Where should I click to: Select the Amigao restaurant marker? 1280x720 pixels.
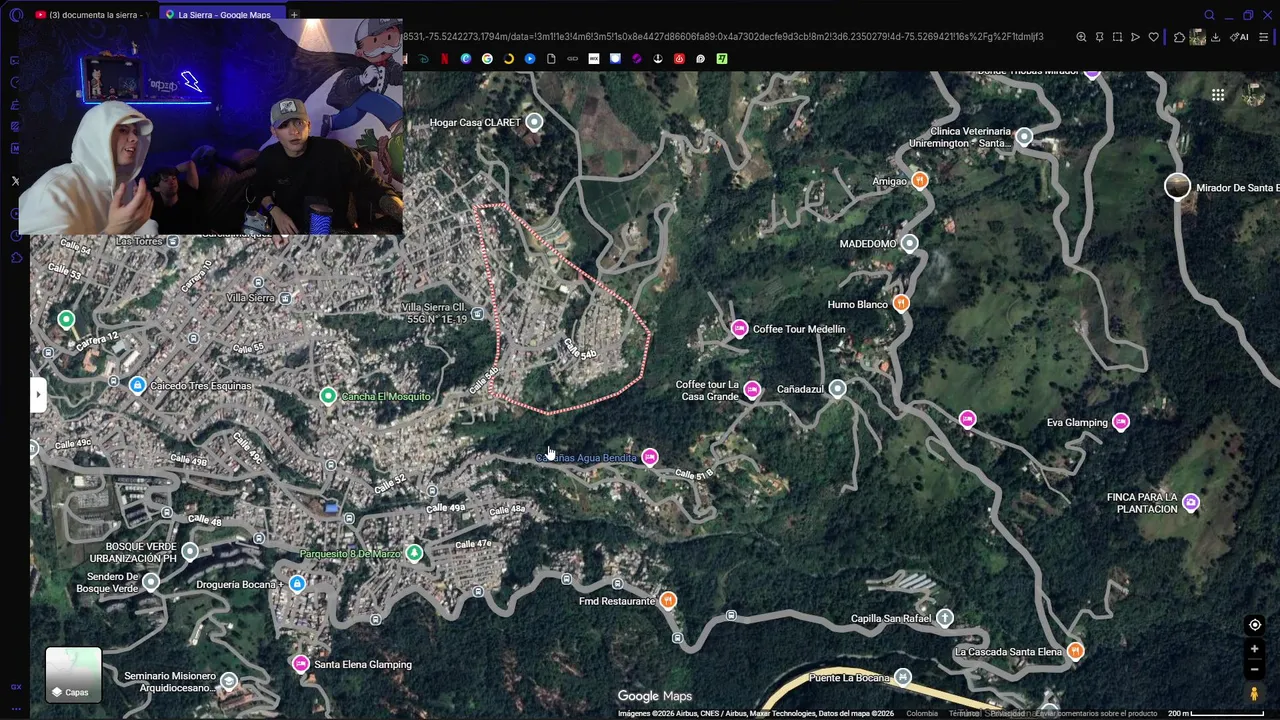[x=919, y=181]
